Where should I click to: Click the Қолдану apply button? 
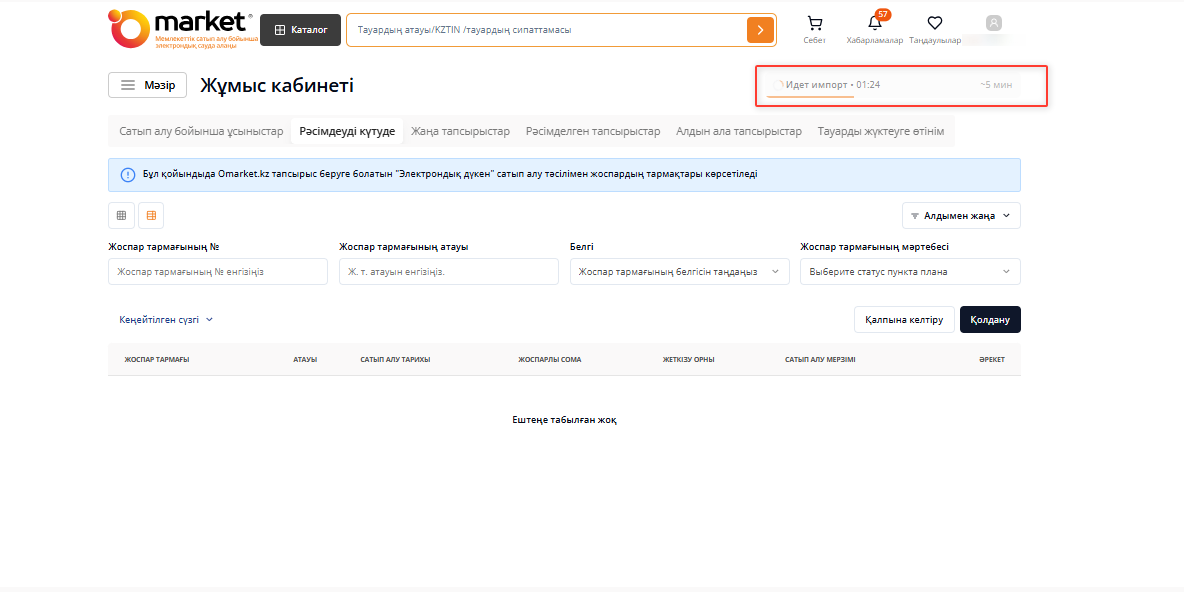[990, 319]
